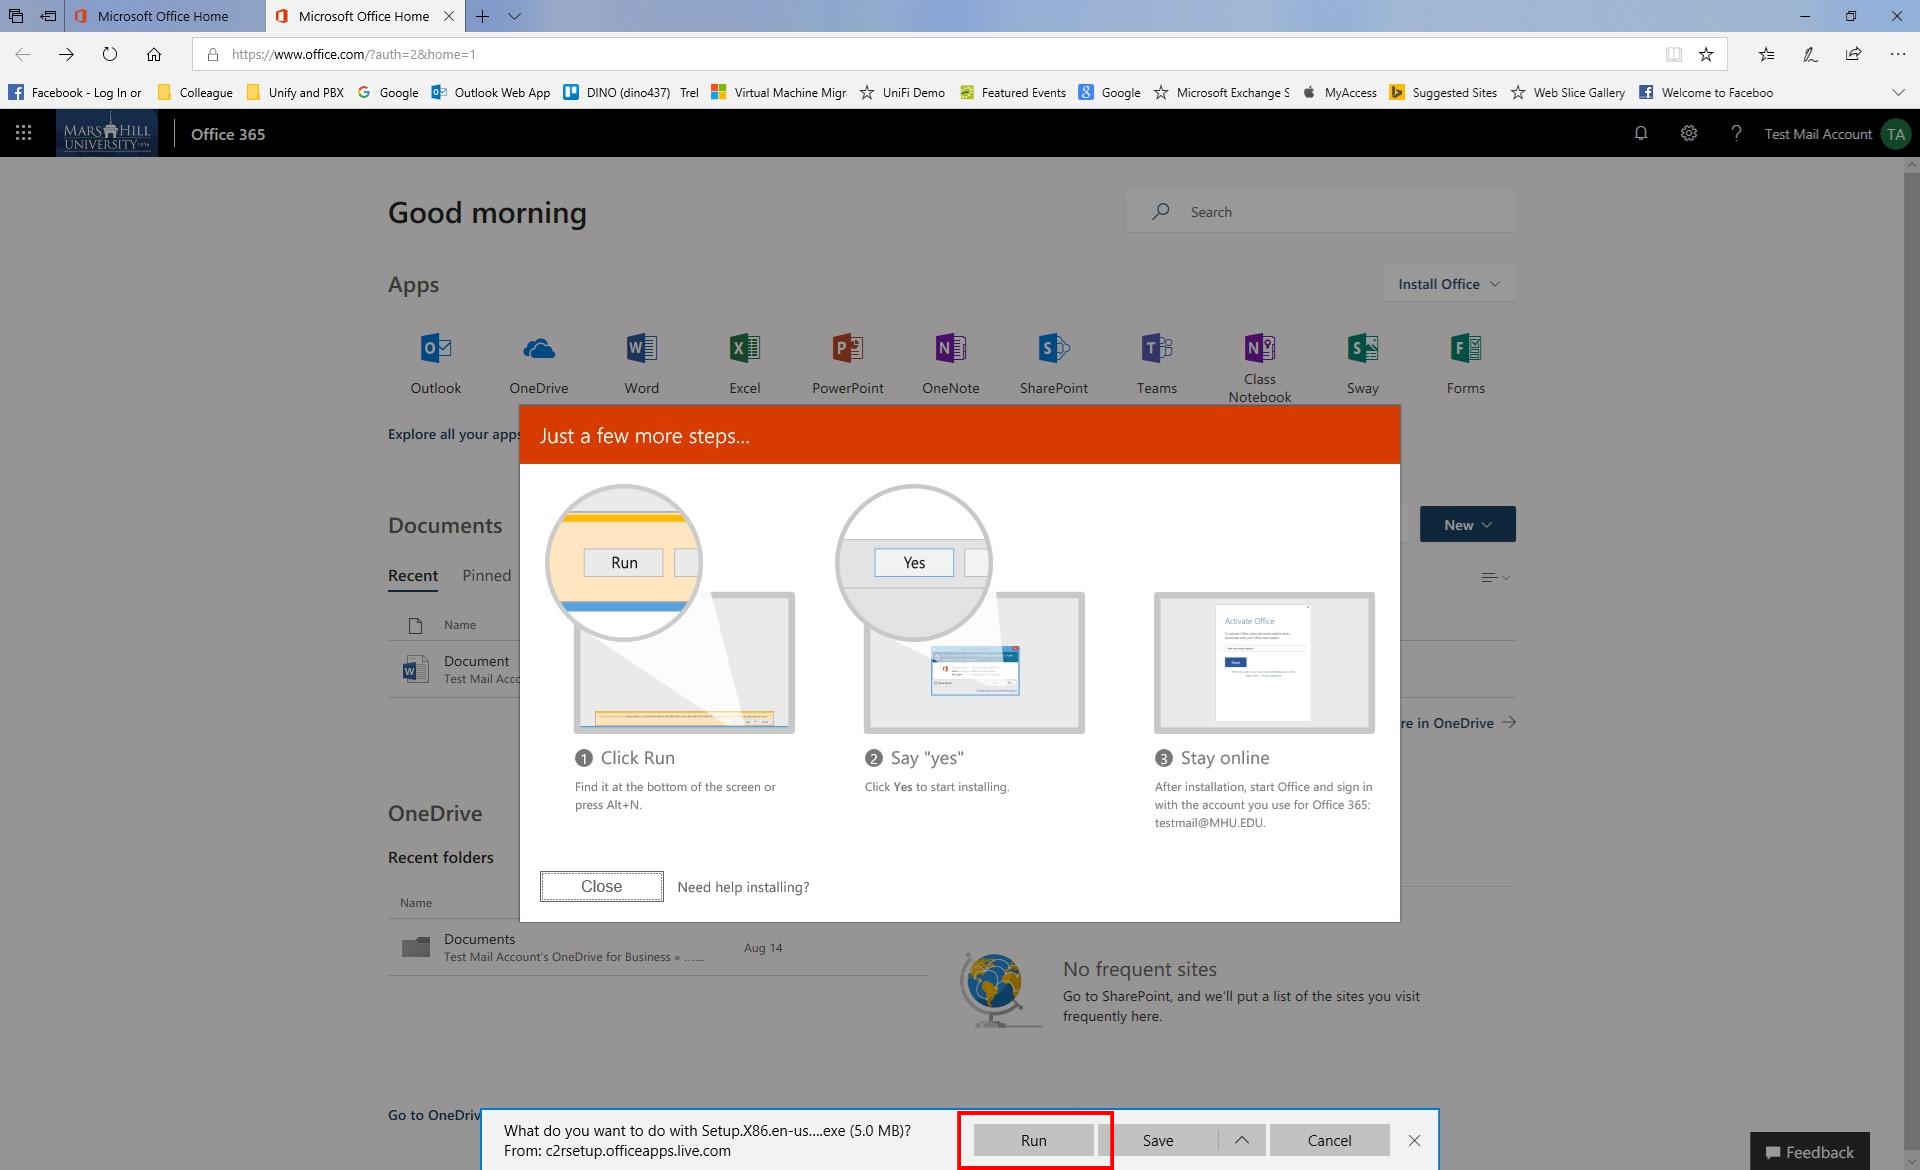
Task: Open the Outlook app
Action: pyautogui.click(x=435, y=362)
